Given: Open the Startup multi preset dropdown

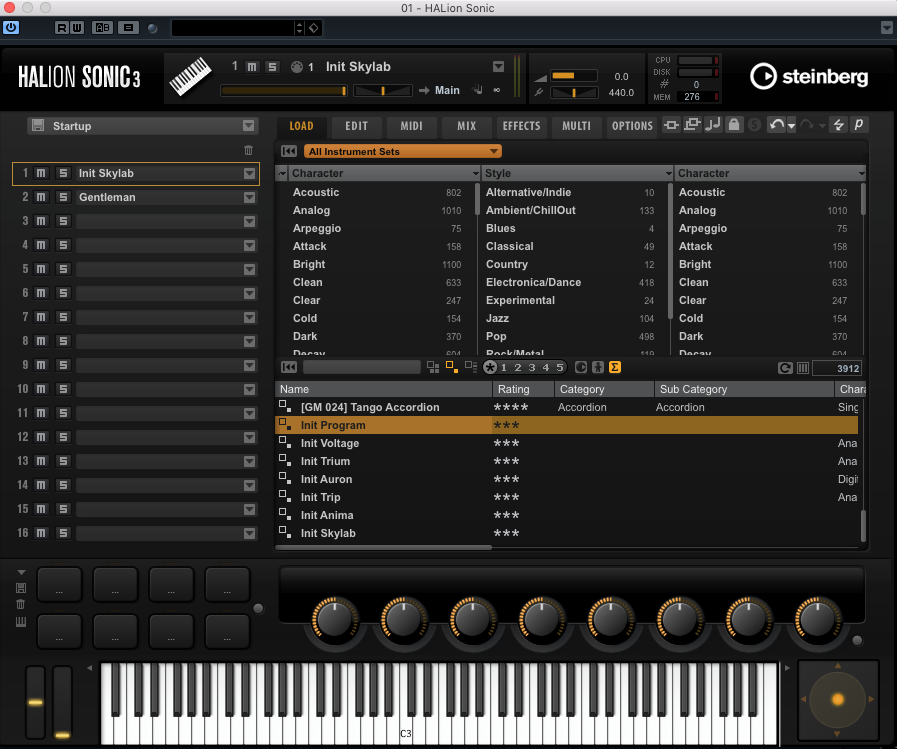Looking at the screenshot, I should (x=248, y=126).
